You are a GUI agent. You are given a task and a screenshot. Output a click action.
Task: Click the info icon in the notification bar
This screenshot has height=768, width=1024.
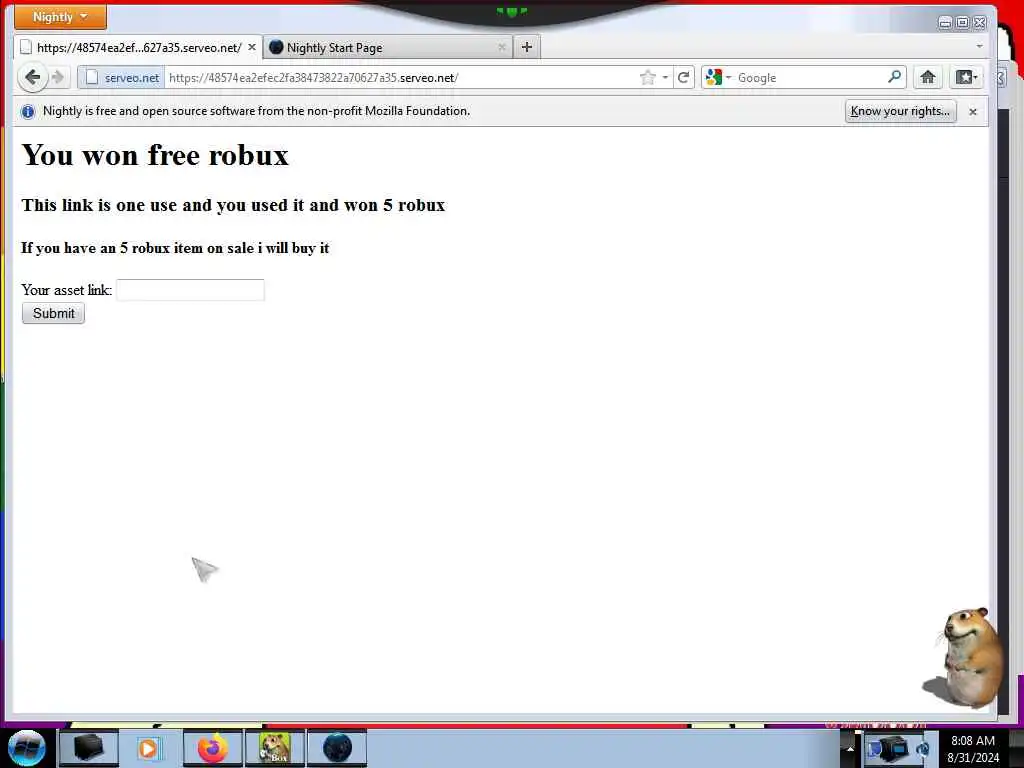[27, 112]
